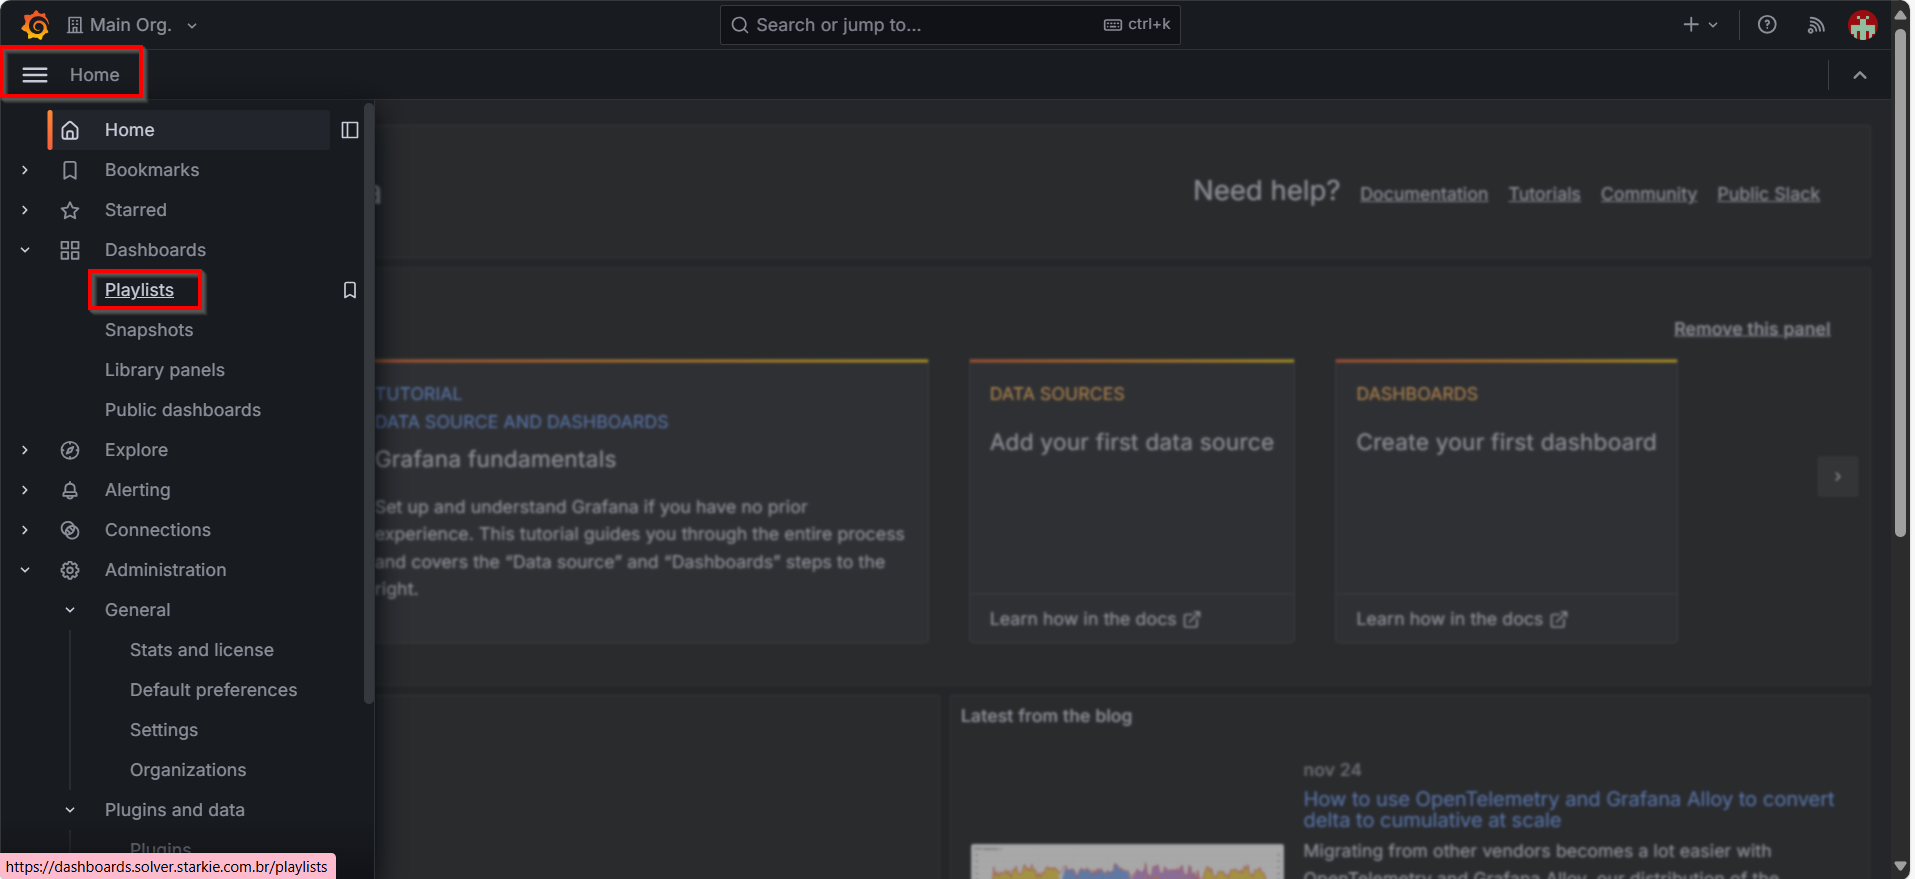Open Bookmarks menu item

tap(152, 170)
